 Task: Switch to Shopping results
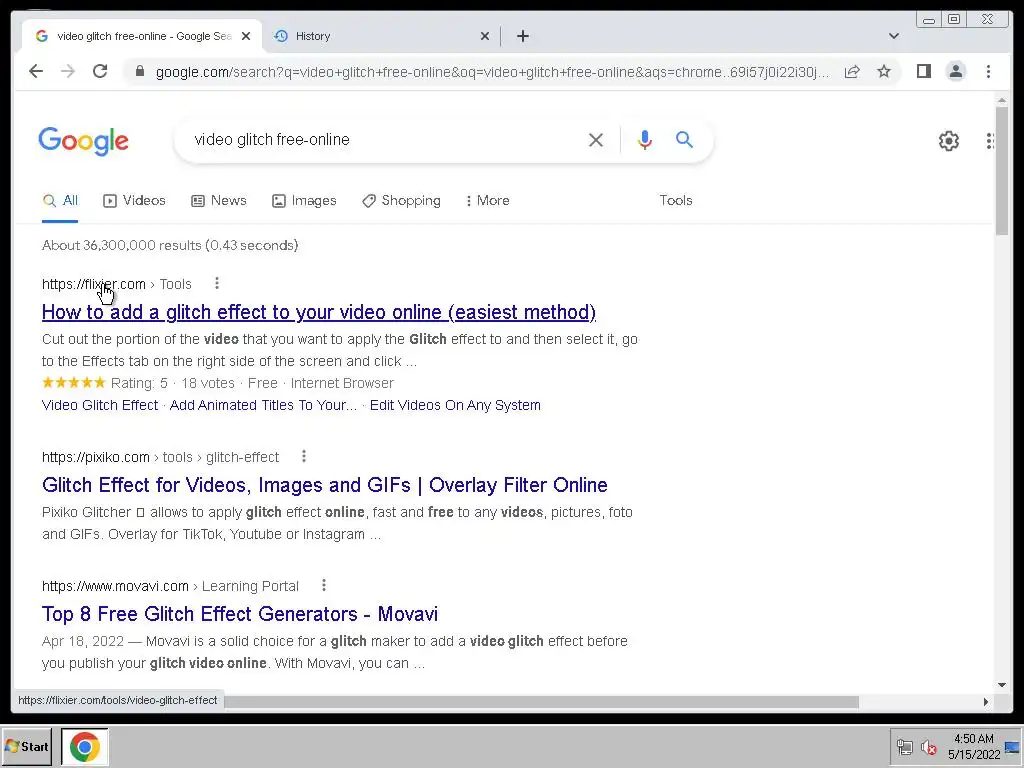402,200
